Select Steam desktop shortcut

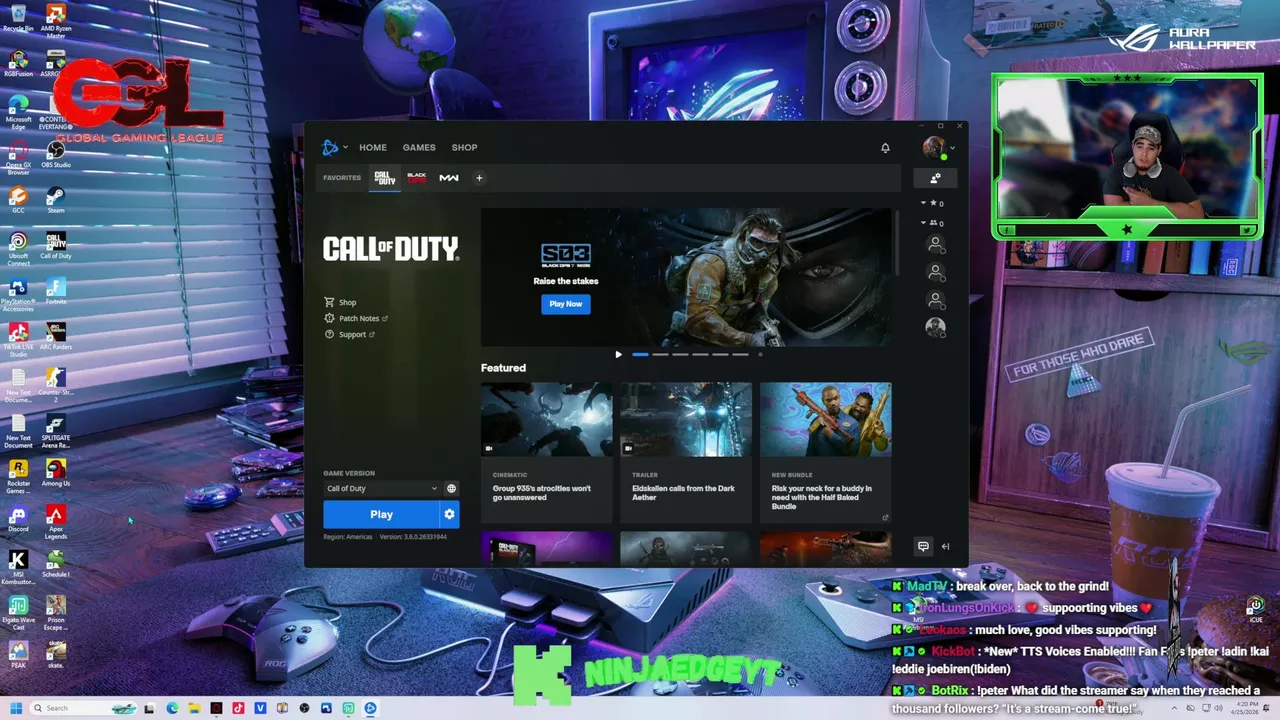56,201
